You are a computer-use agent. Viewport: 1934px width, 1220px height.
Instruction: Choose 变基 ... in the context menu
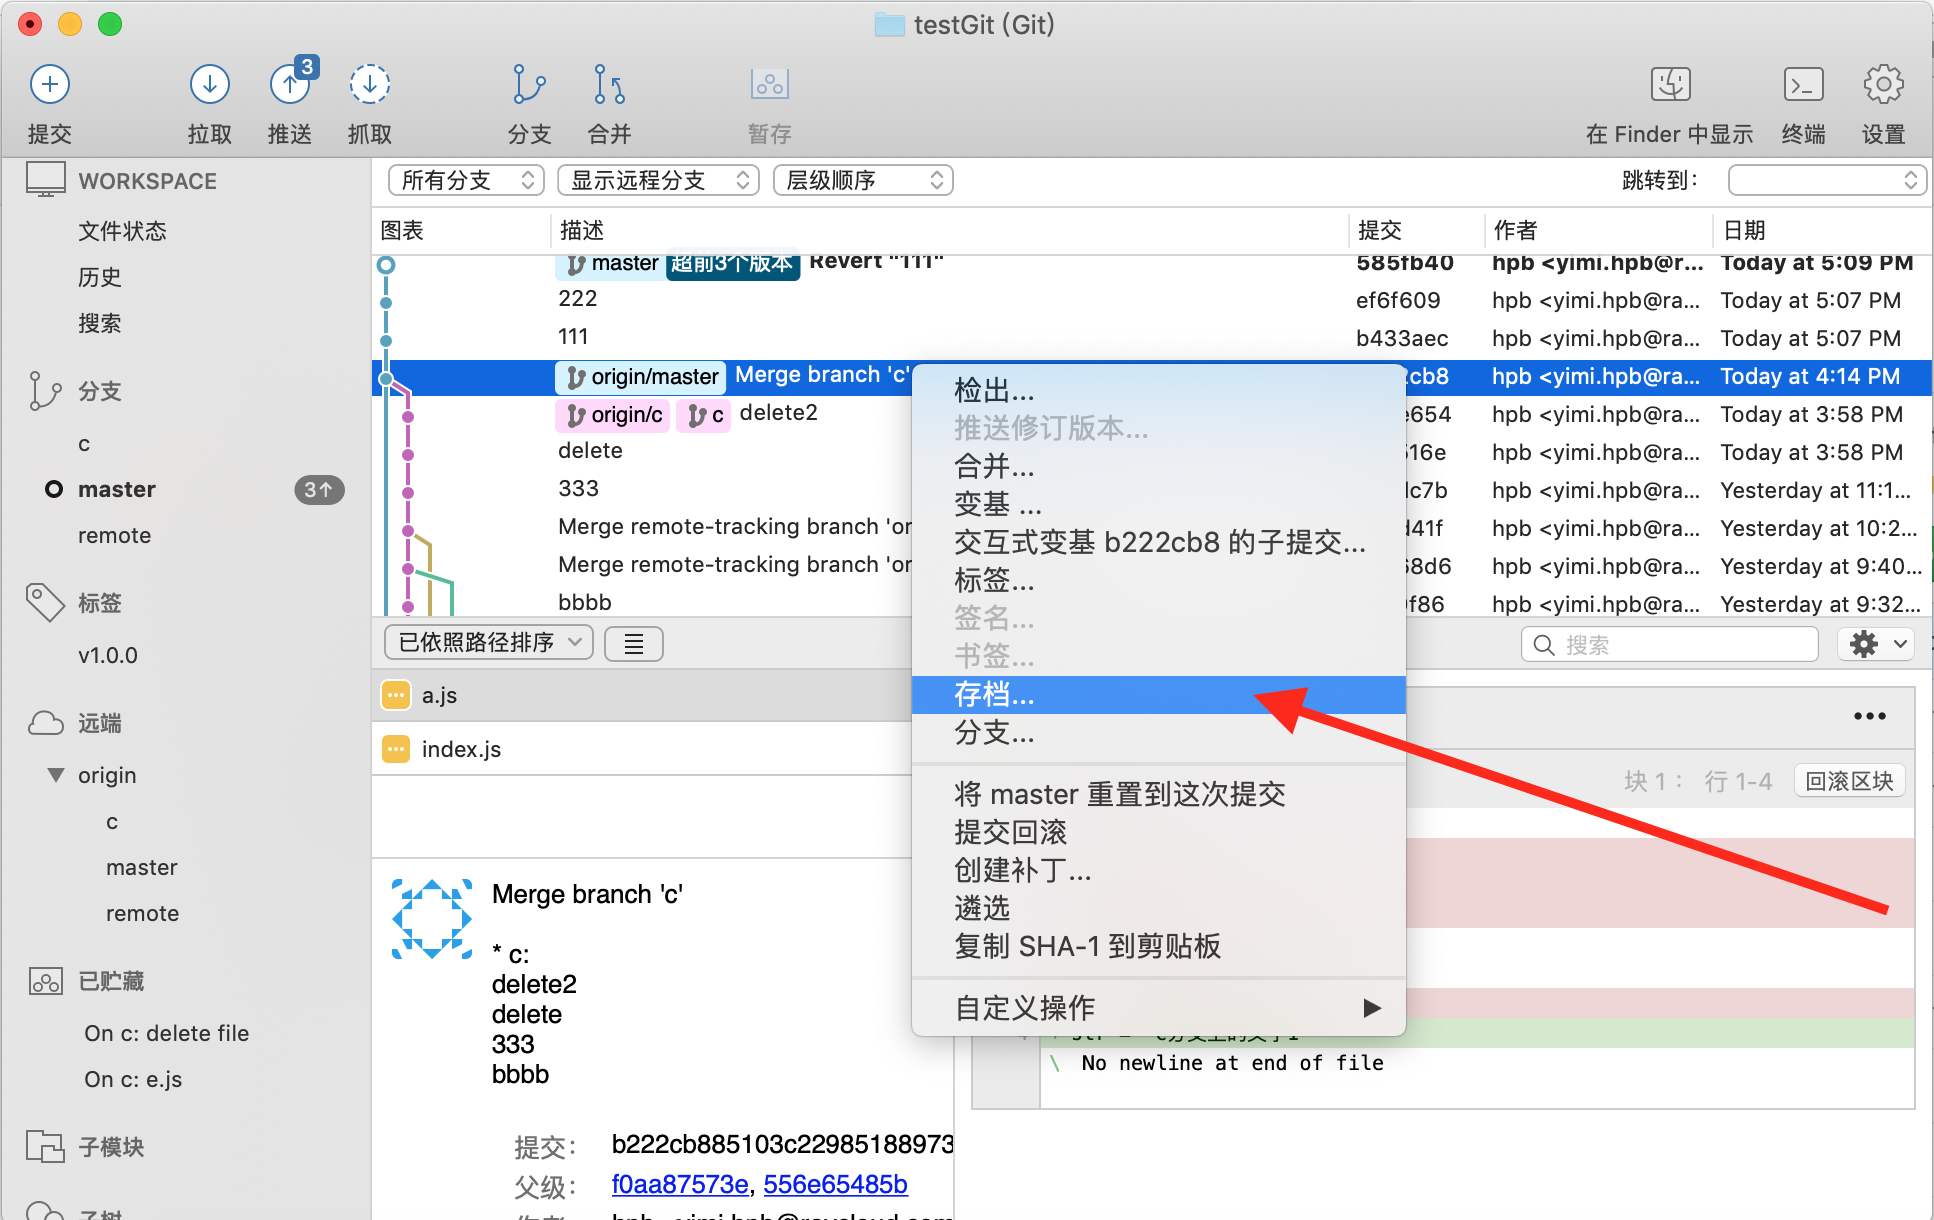[1159, 504]
